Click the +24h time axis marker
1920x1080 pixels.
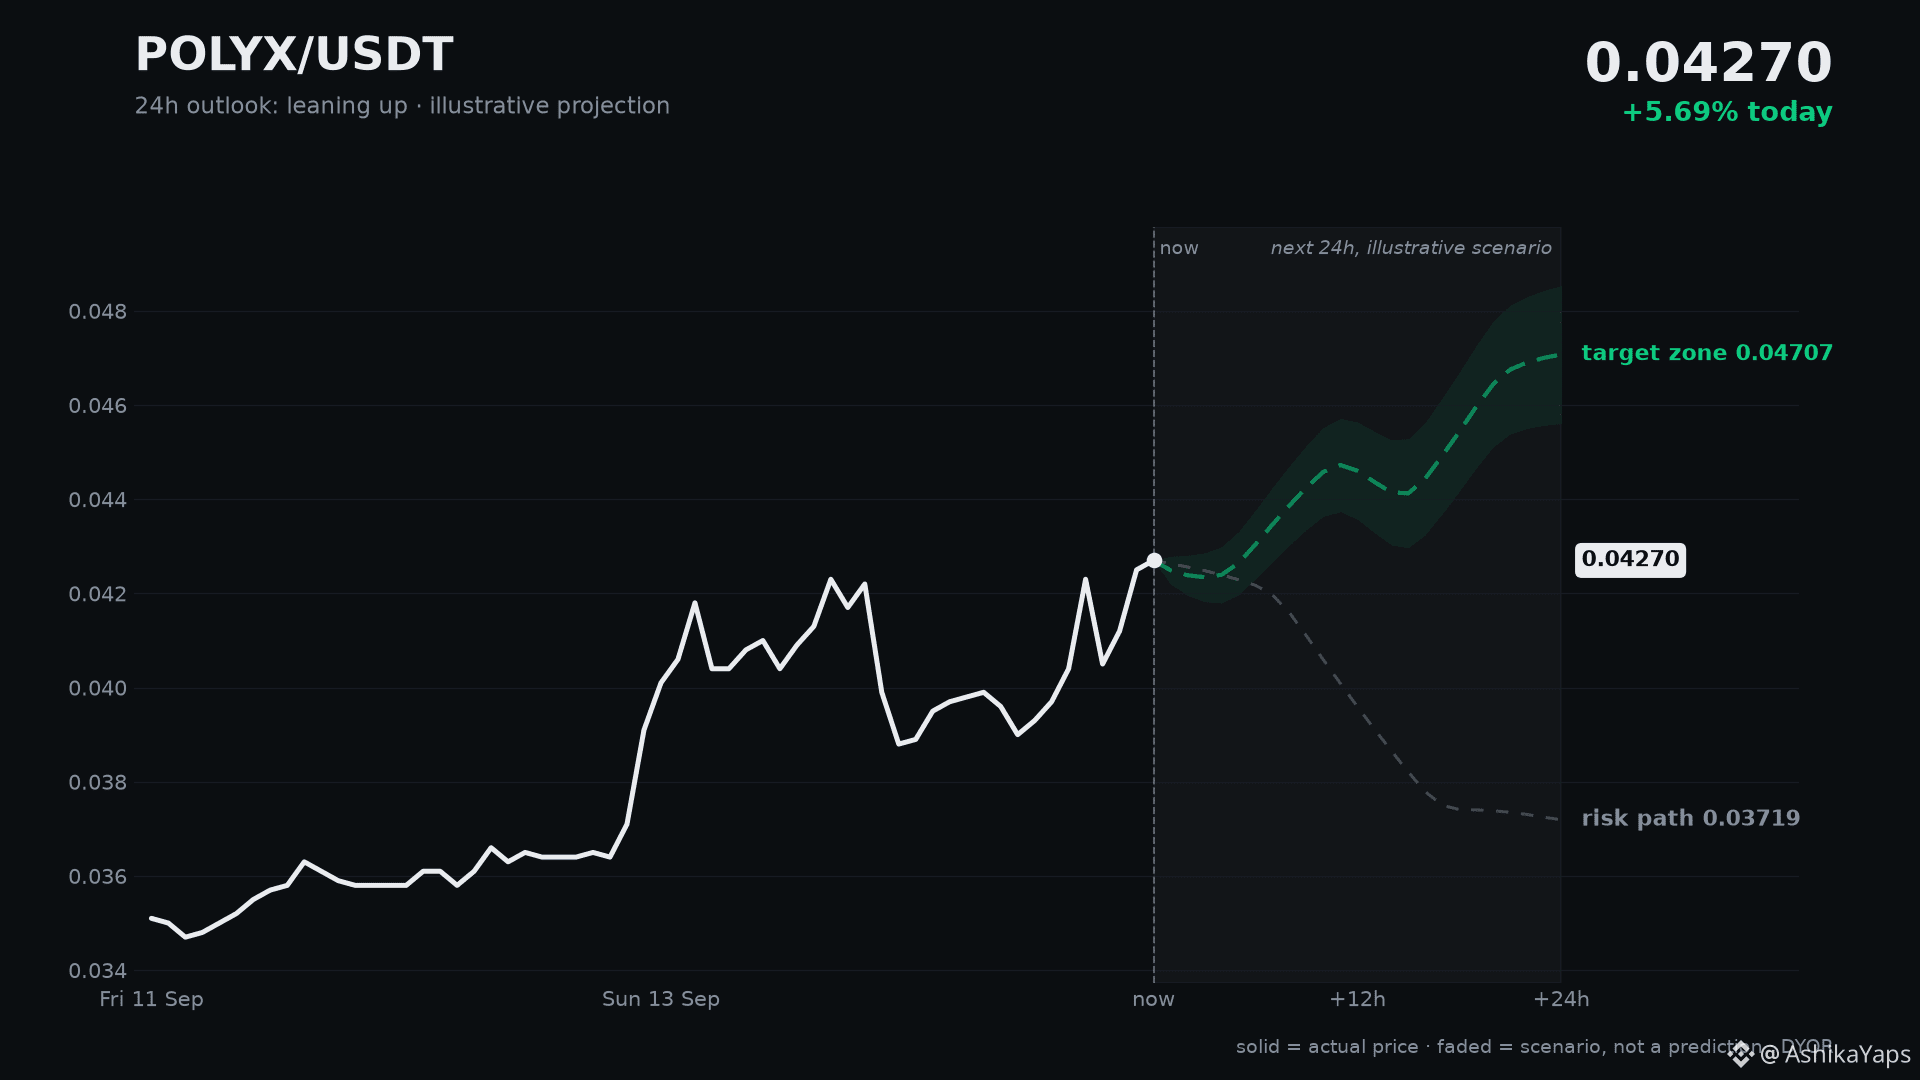point(1561,999)
